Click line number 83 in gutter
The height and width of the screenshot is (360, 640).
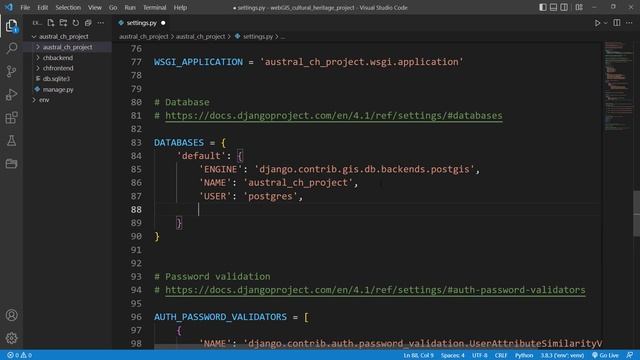coord(136,142)
